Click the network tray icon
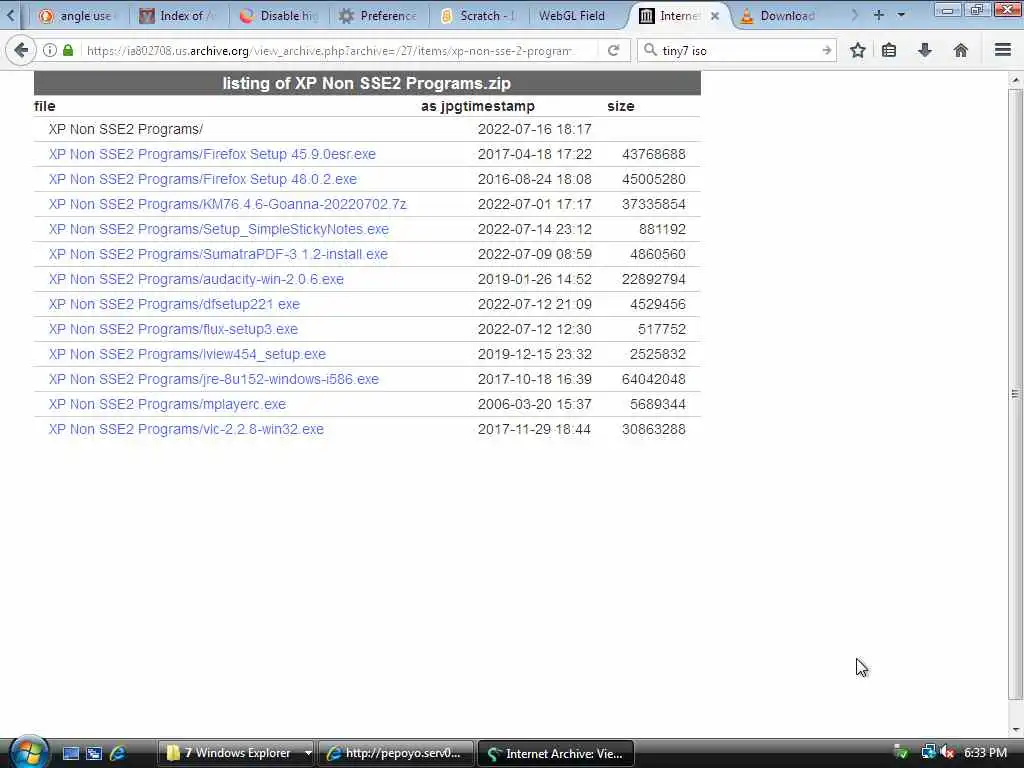This screenshot has width=1024, height=768. coord(928,753)
